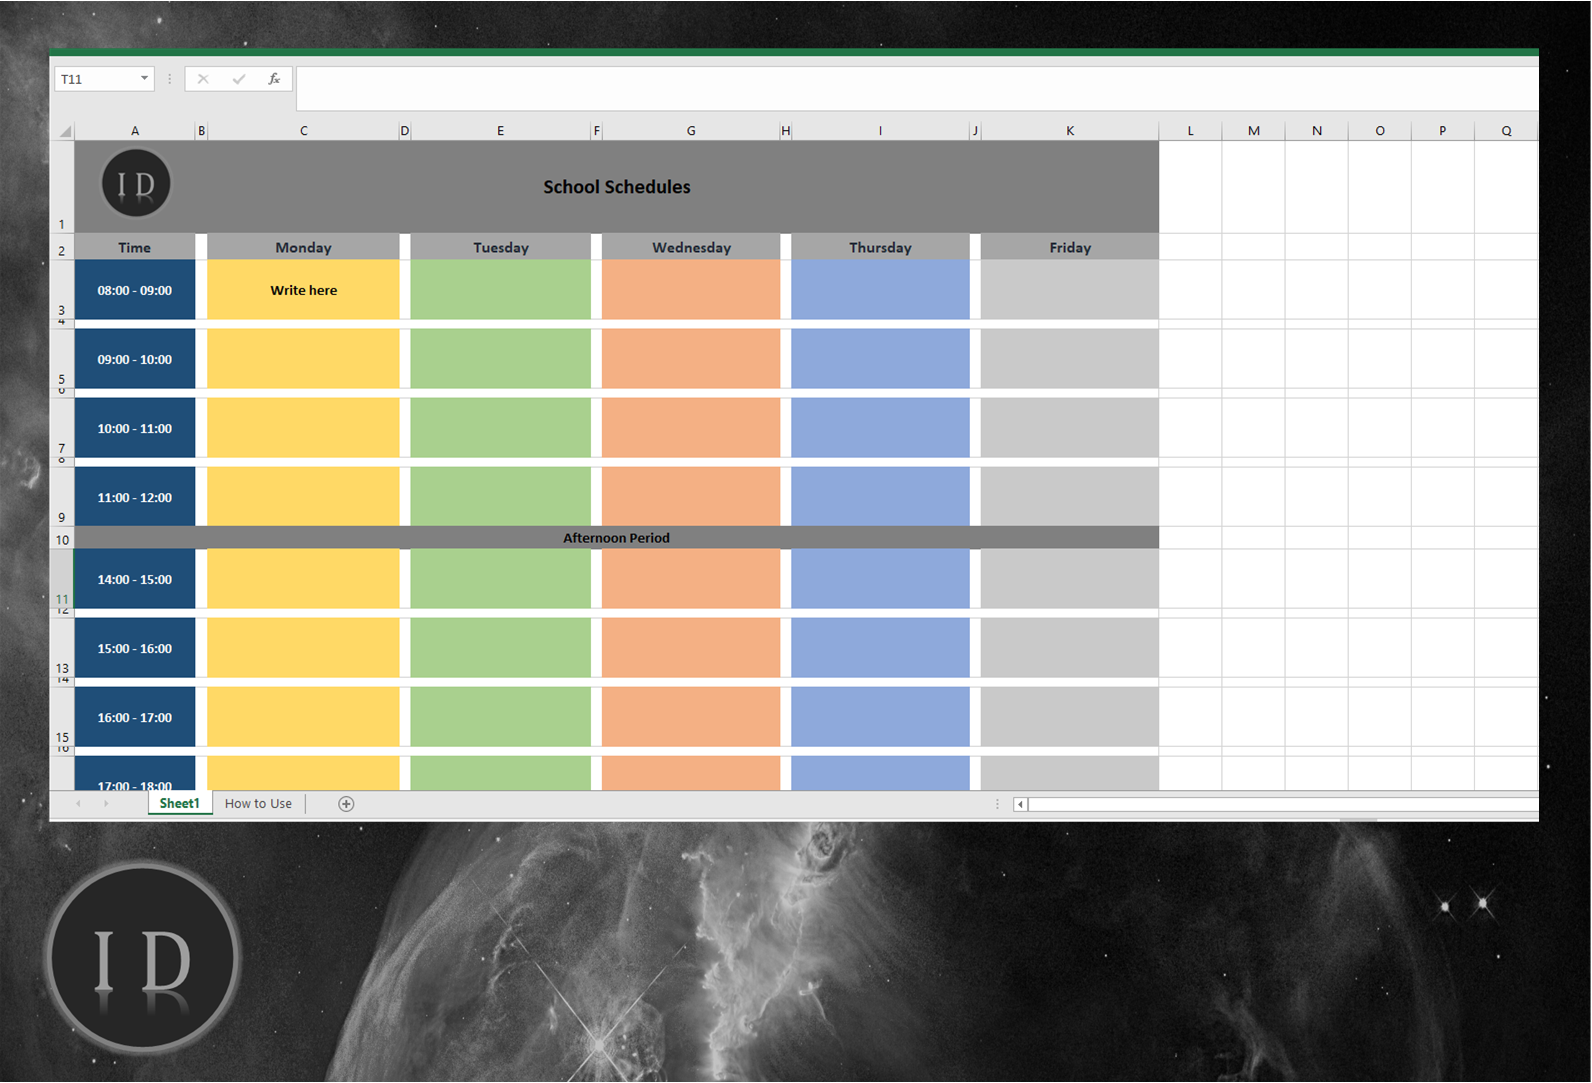This screenshot has width=1592, height=1083.
Task: Select the 08:00 - 09:00 time cell
Action: (135, 290)
